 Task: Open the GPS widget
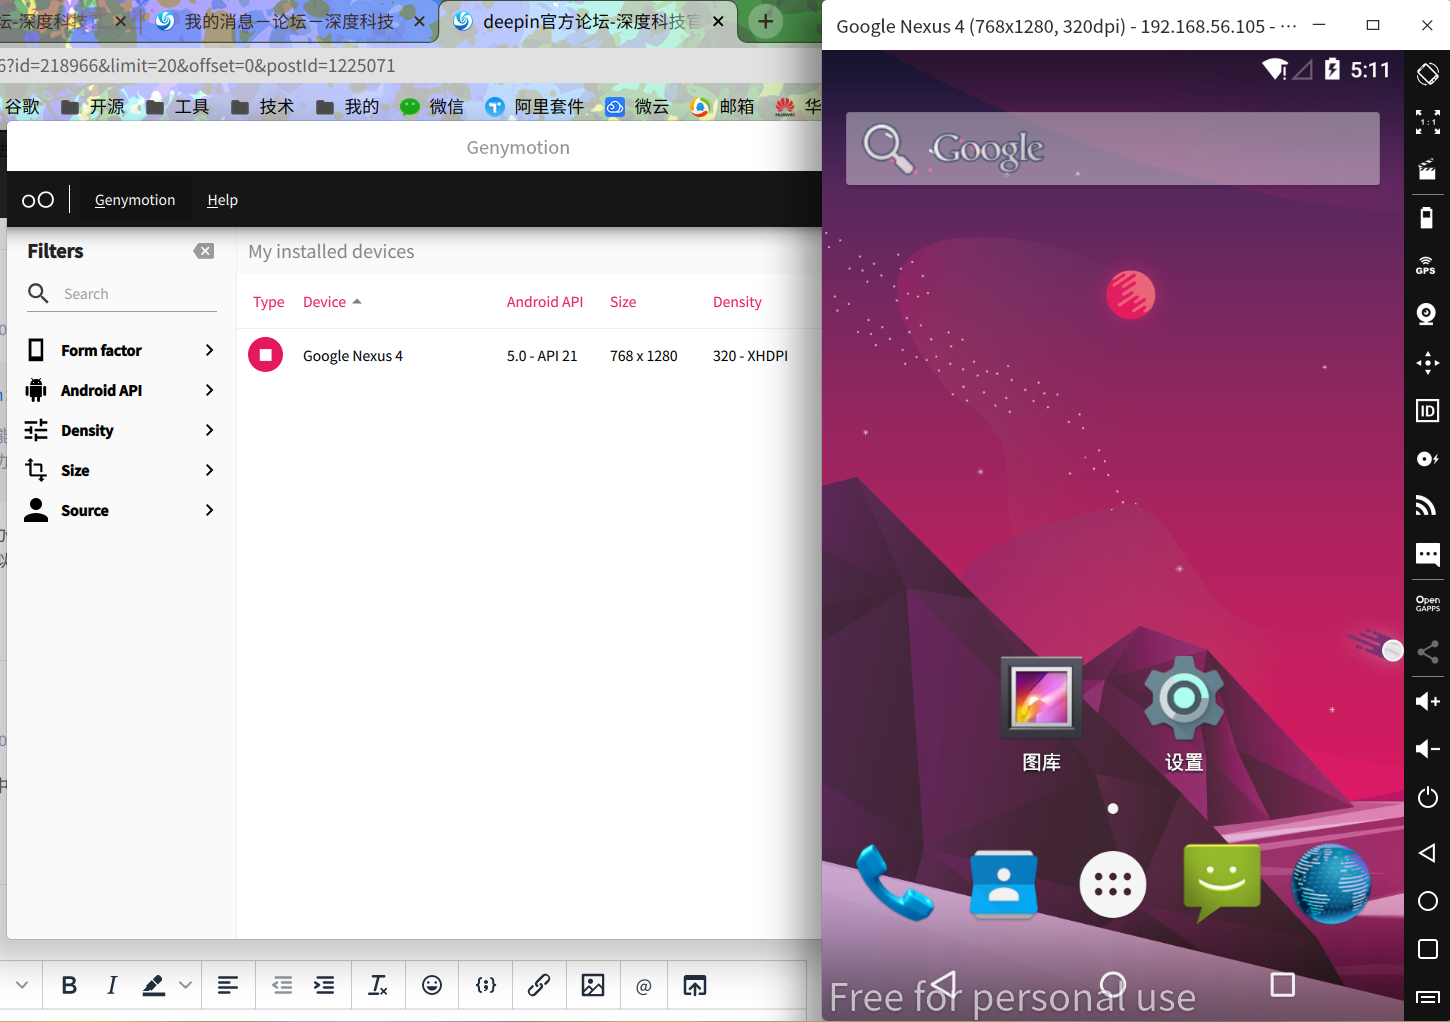pyautogui.click(x=1427, y=265)
